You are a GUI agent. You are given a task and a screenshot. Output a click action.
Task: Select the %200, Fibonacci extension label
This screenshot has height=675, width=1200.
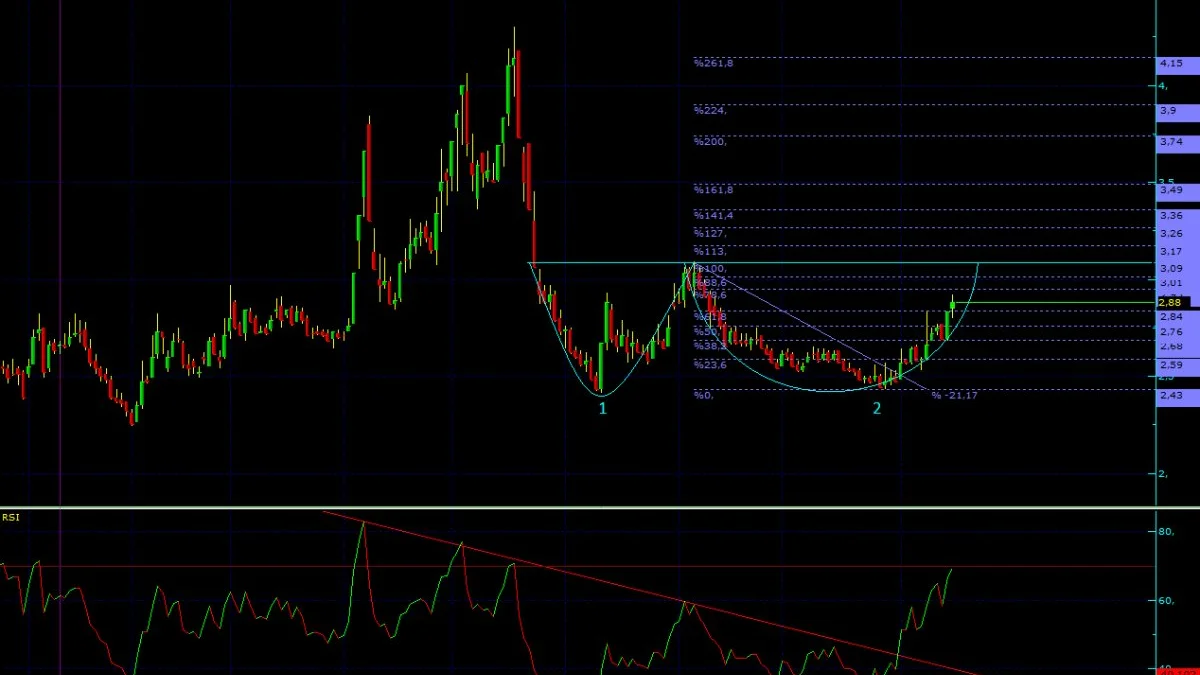pyautogui.click(x=710, y=142)
